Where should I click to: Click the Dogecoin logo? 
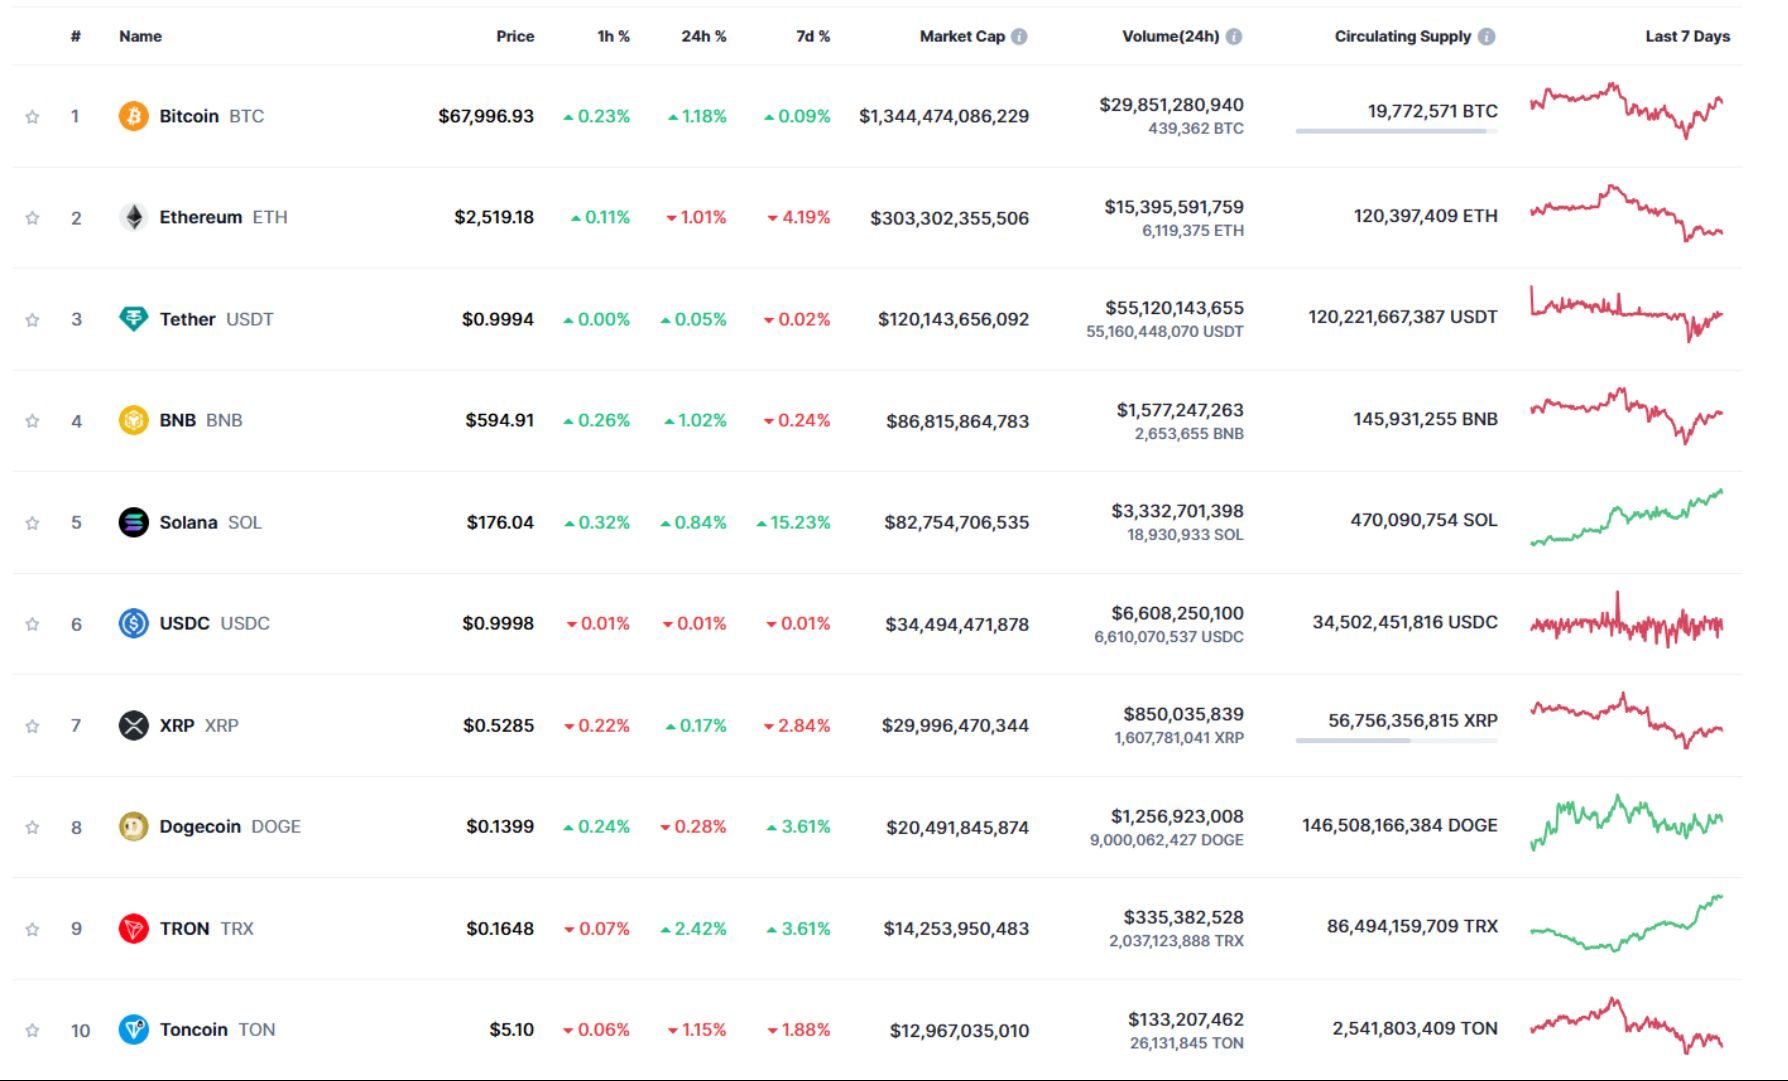(x=133, y=826)
